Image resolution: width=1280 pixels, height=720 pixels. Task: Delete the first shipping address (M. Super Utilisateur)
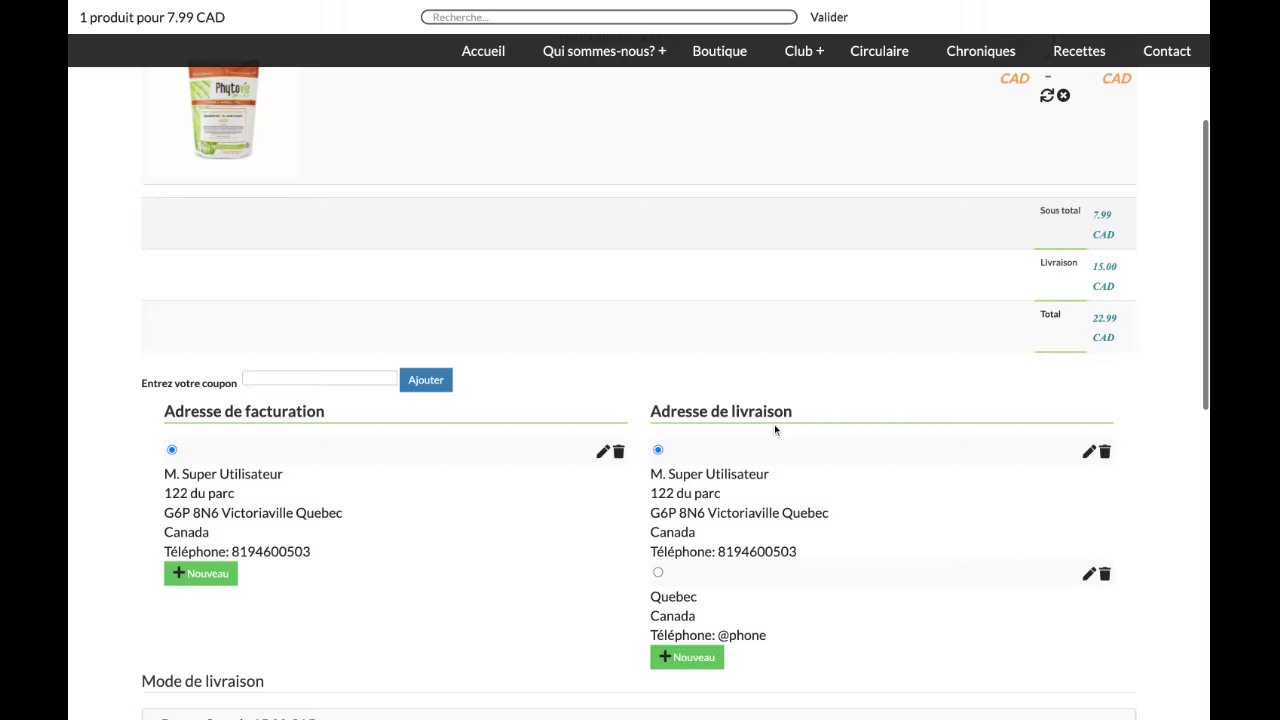[x=1104, y=452]
